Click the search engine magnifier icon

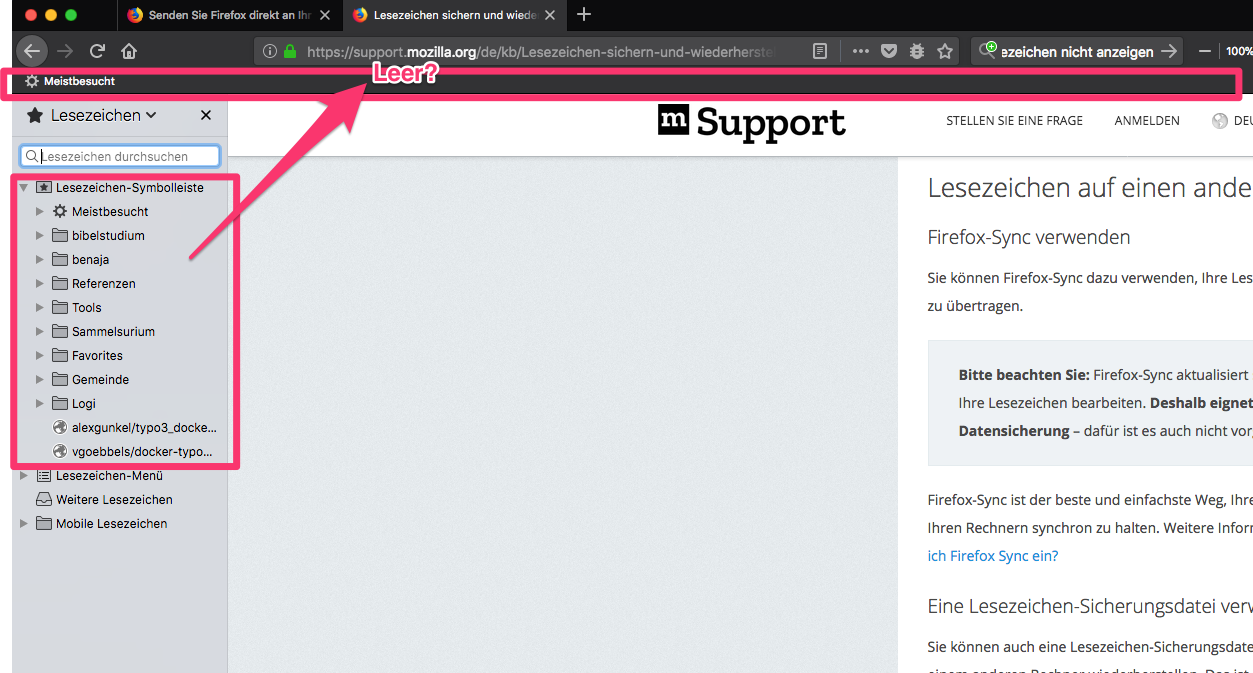coord(987,51)
